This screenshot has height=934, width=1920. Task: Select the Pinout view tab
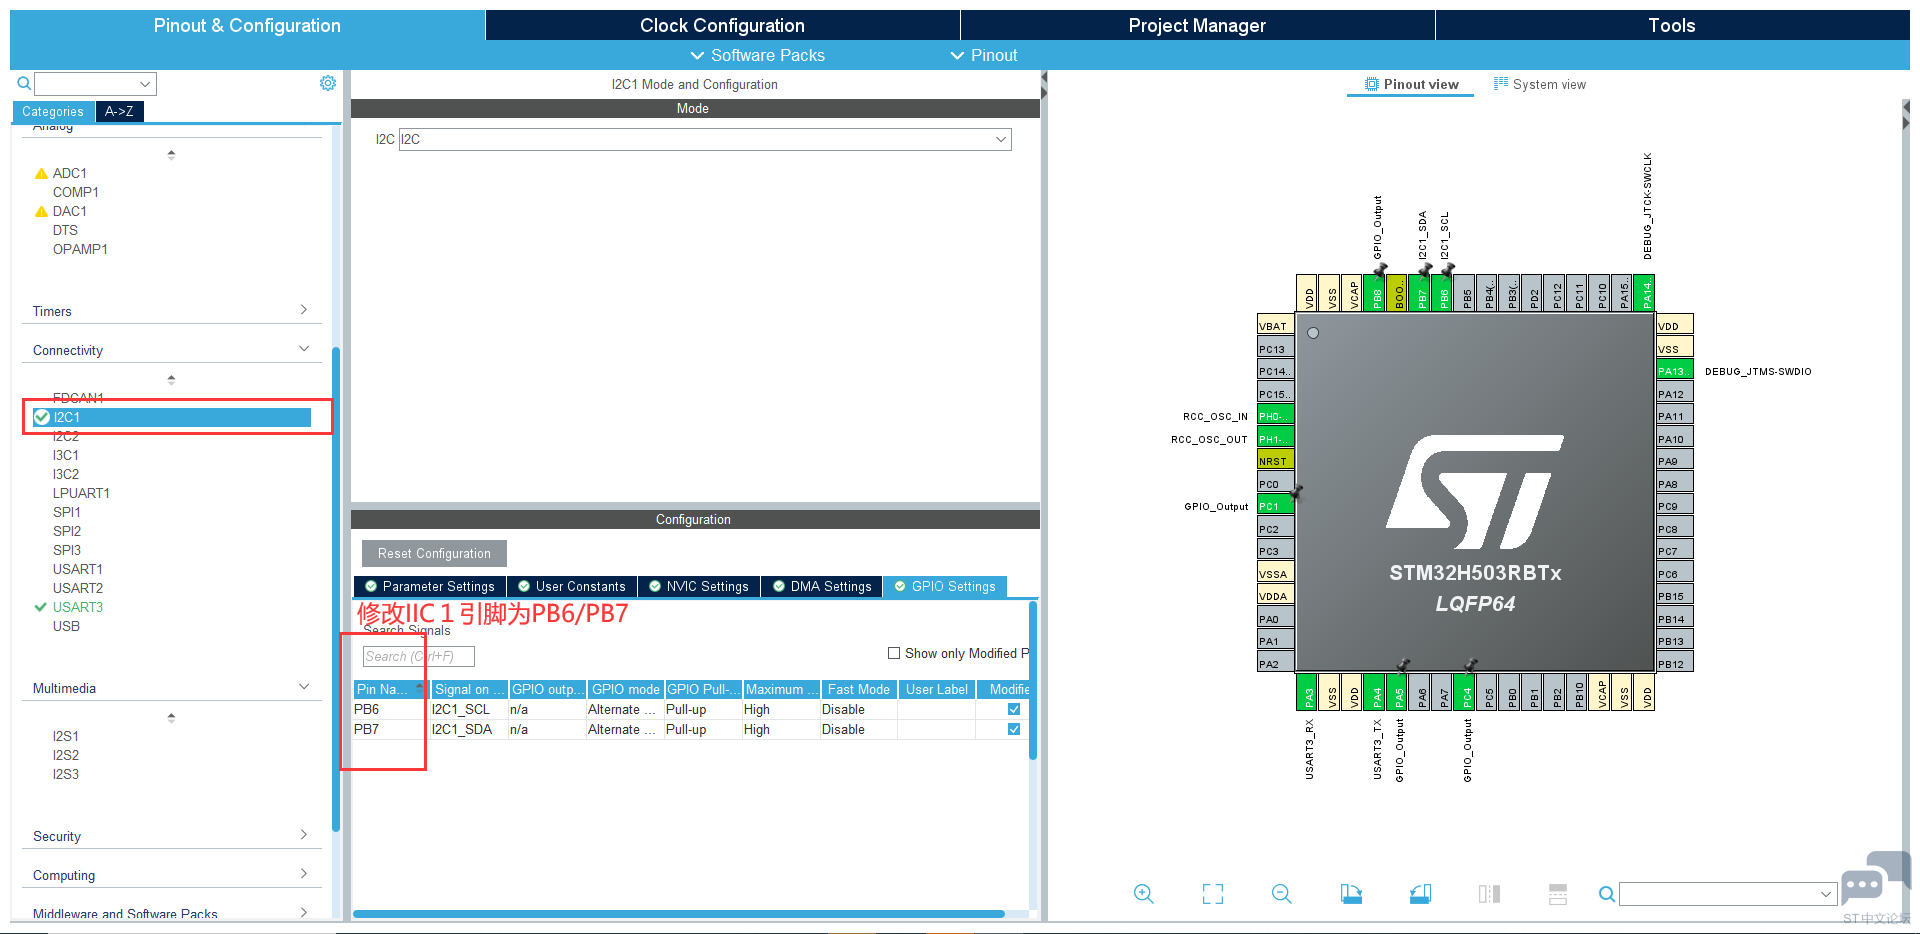(1412, 84)
